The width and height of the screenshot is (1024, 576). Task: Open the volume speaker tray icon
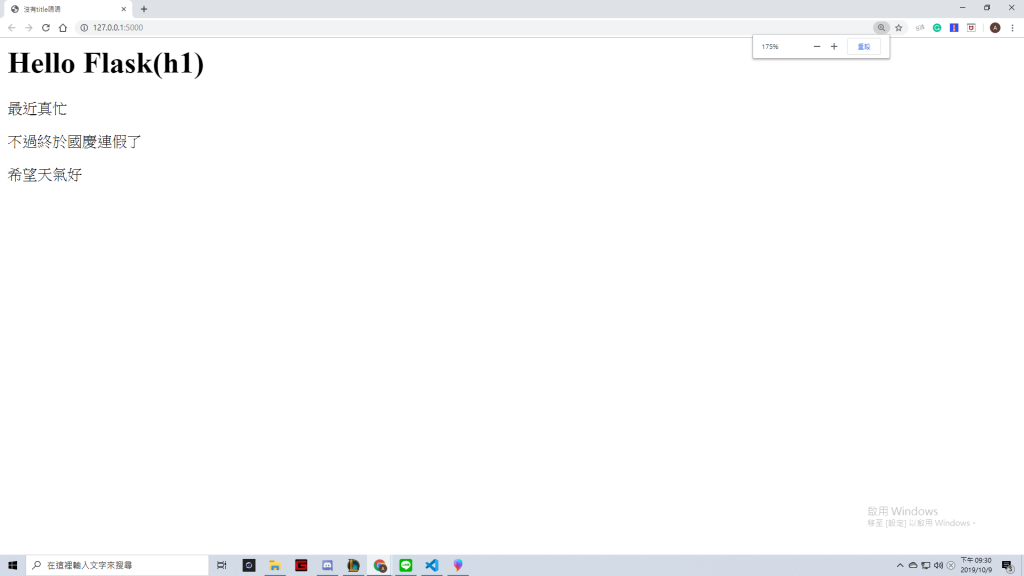point(938,566)
